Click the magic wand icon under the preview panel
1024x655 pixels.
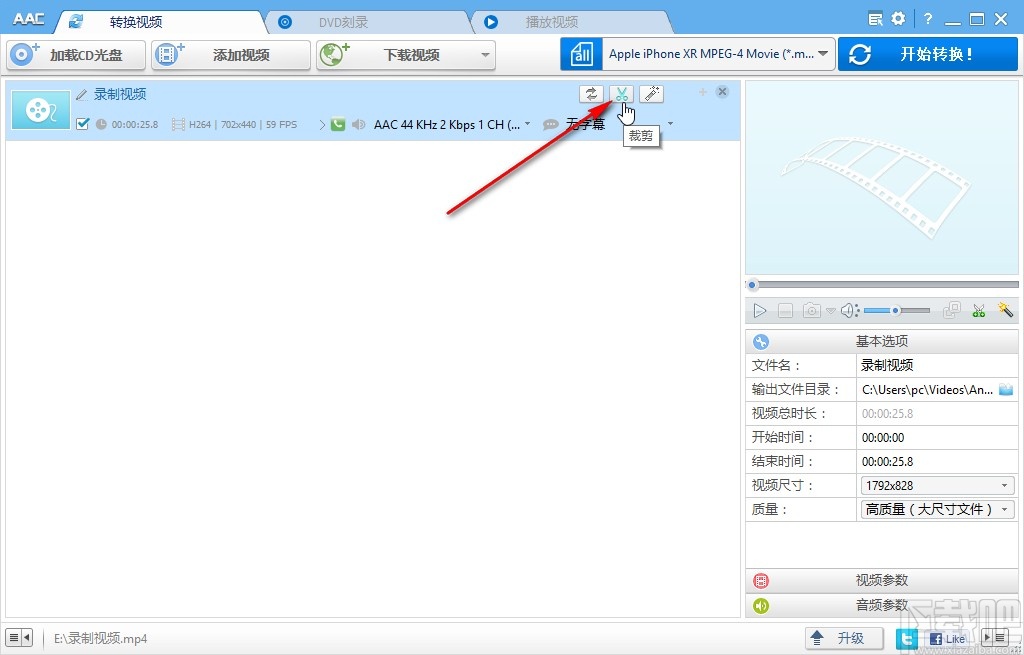click(x=1004, y=310)
